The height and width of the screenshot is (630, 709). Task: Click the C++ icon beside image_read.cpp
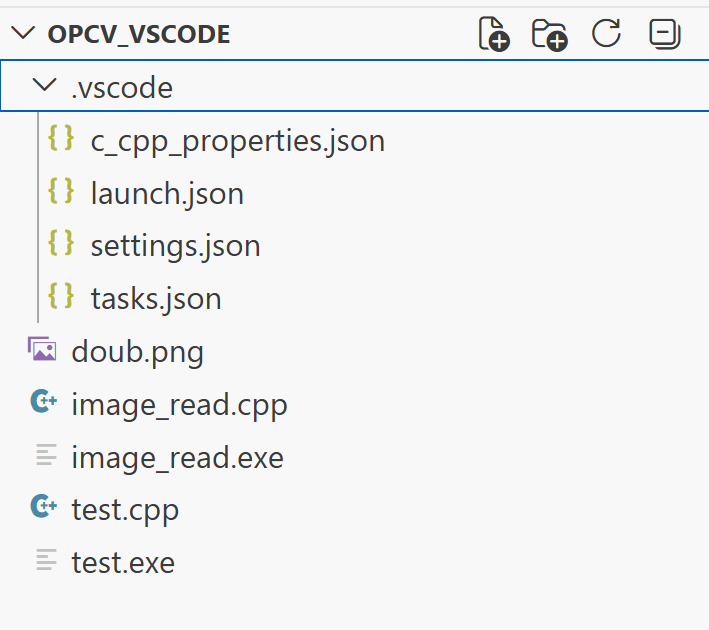[44, 401]
